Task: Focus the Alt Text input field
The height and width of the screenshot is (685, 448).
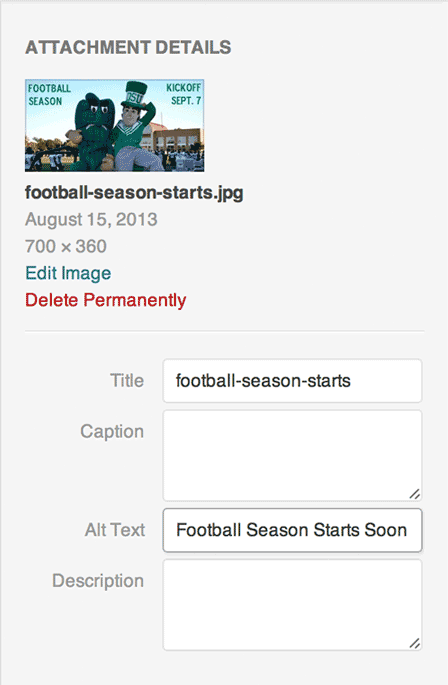Action: [x=292, y=530]
